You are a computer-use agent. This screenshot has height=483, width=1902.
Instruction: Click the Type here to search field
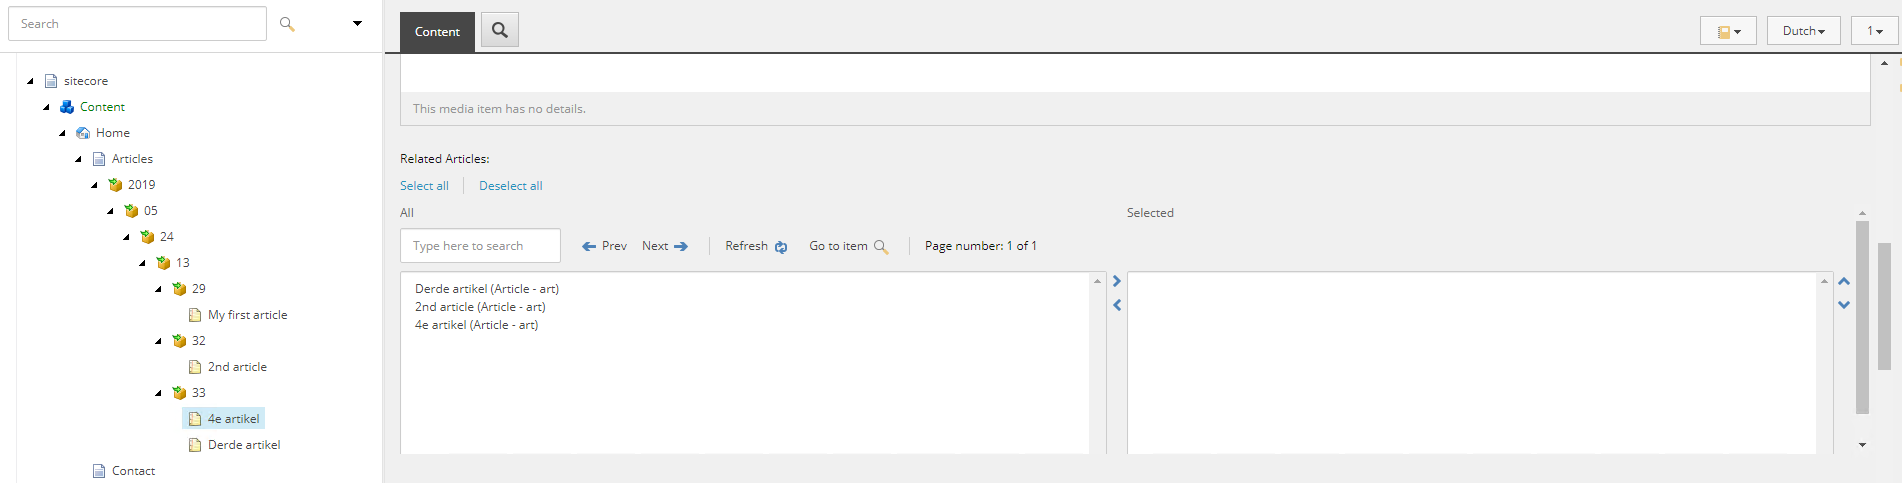(480, 246)
